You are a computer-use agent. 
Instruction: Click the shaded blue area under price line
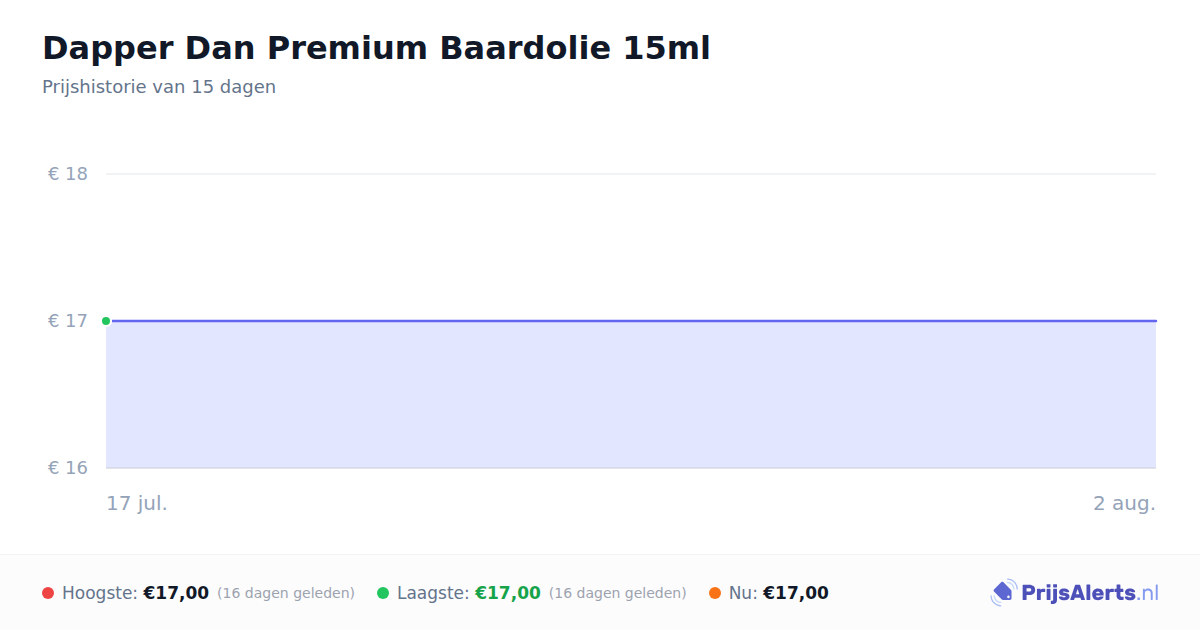point(631,395)
